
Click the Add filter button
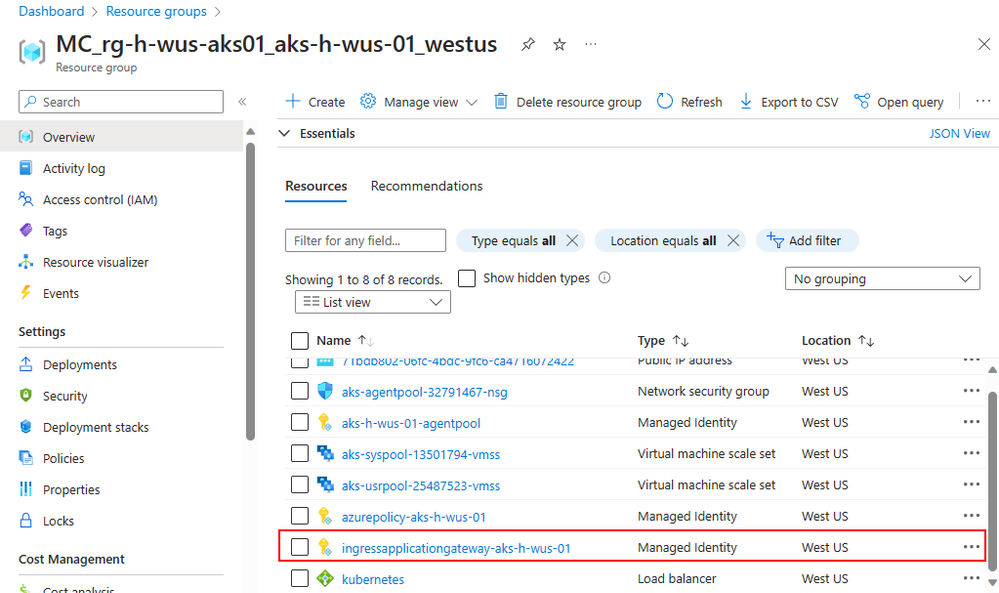pyautogui.click(x=807, y=241)
